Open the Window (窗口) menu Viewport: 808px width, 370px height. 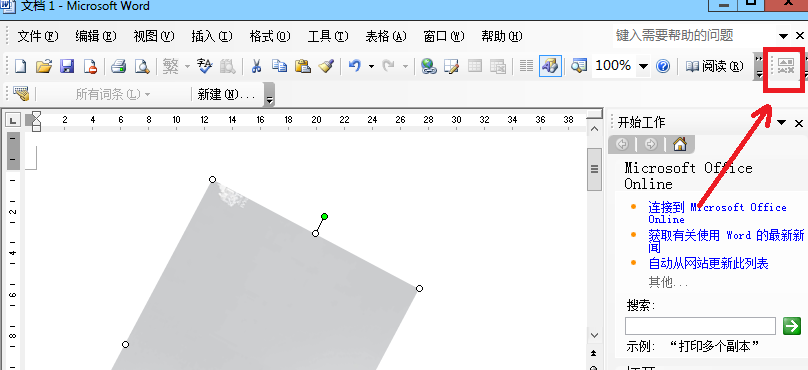click(x=444, y=36)
